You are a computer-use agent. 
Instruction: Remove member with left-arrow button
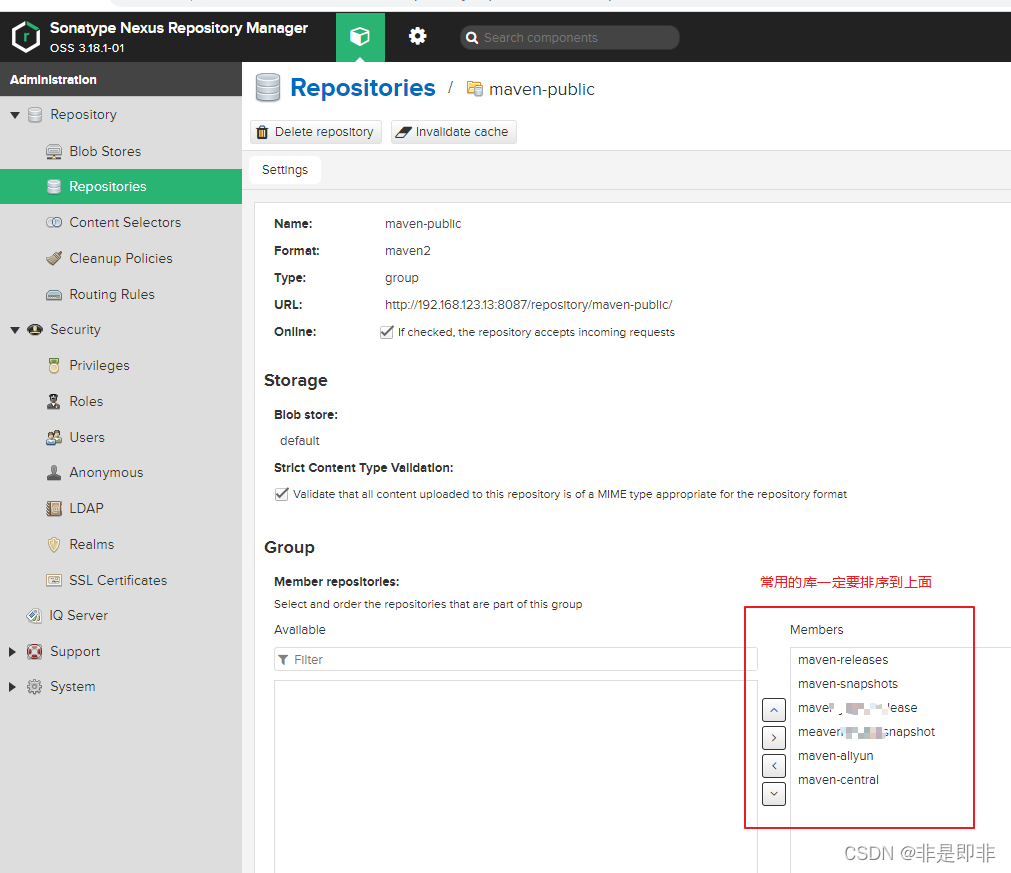click(774, 766)
